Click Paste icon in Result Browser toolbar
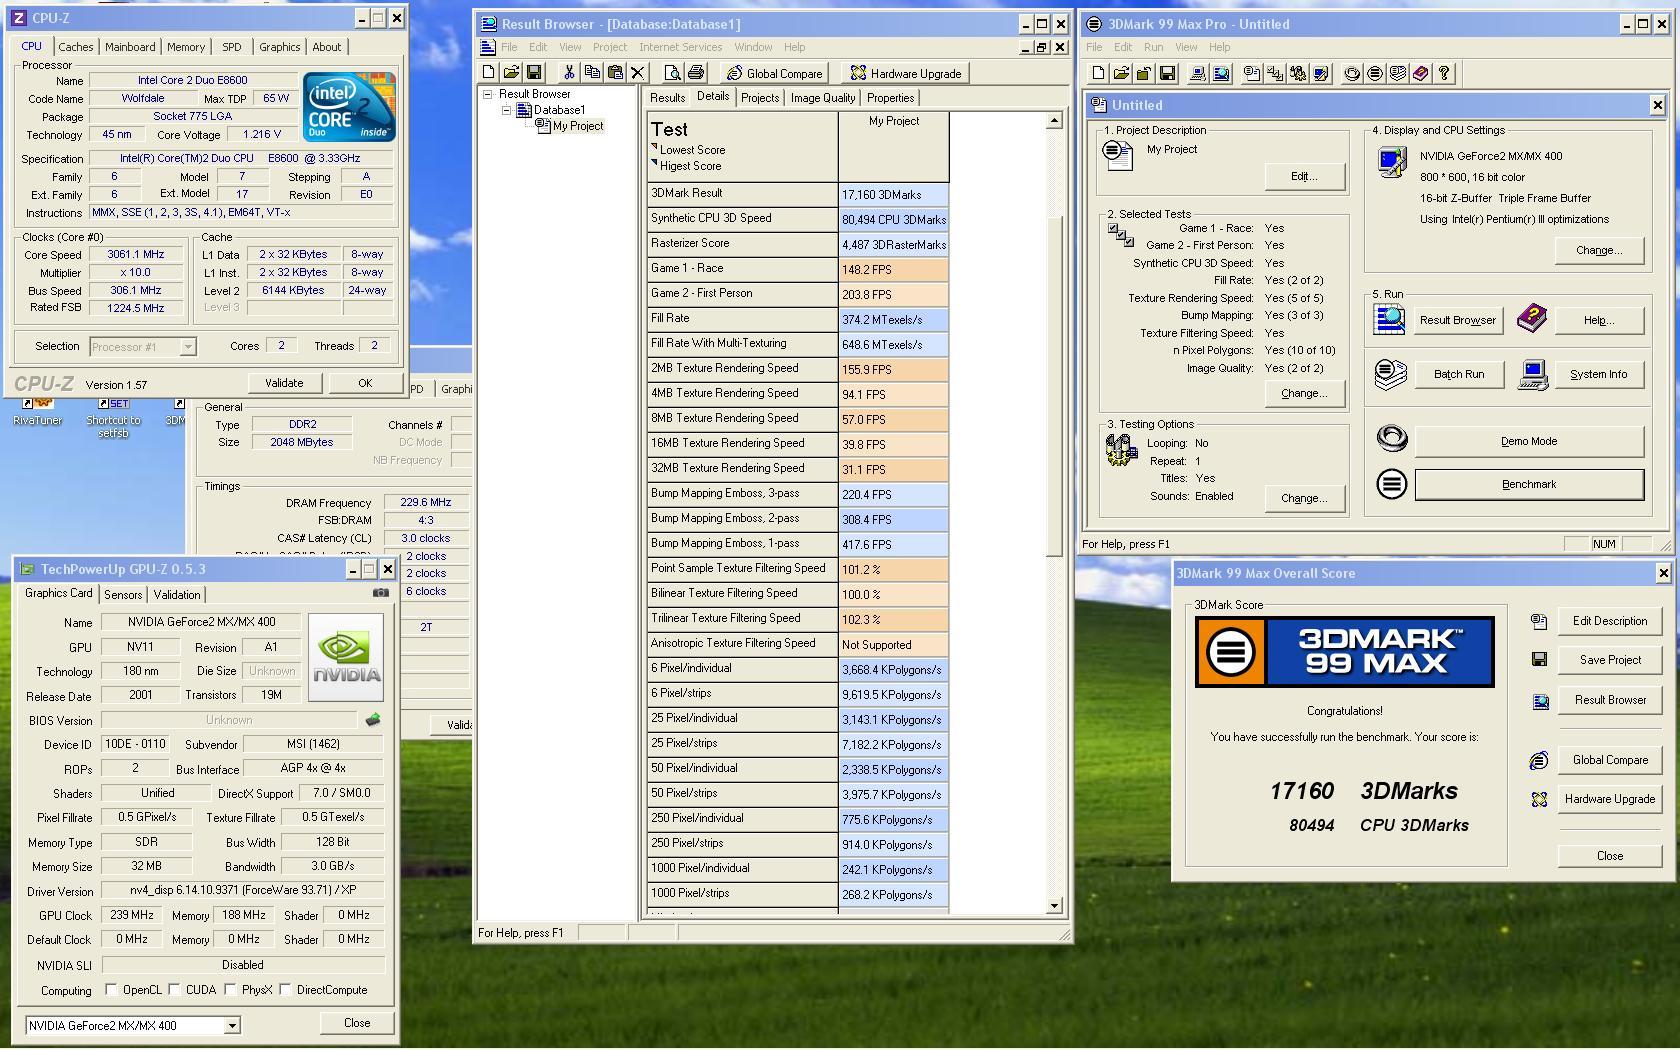 (615, 72)
